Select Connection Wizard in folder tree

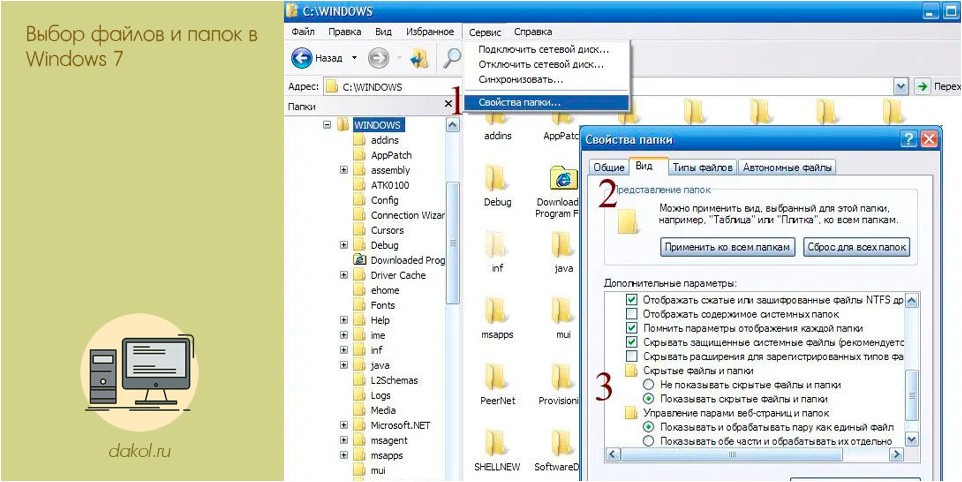tap(407, 215)
